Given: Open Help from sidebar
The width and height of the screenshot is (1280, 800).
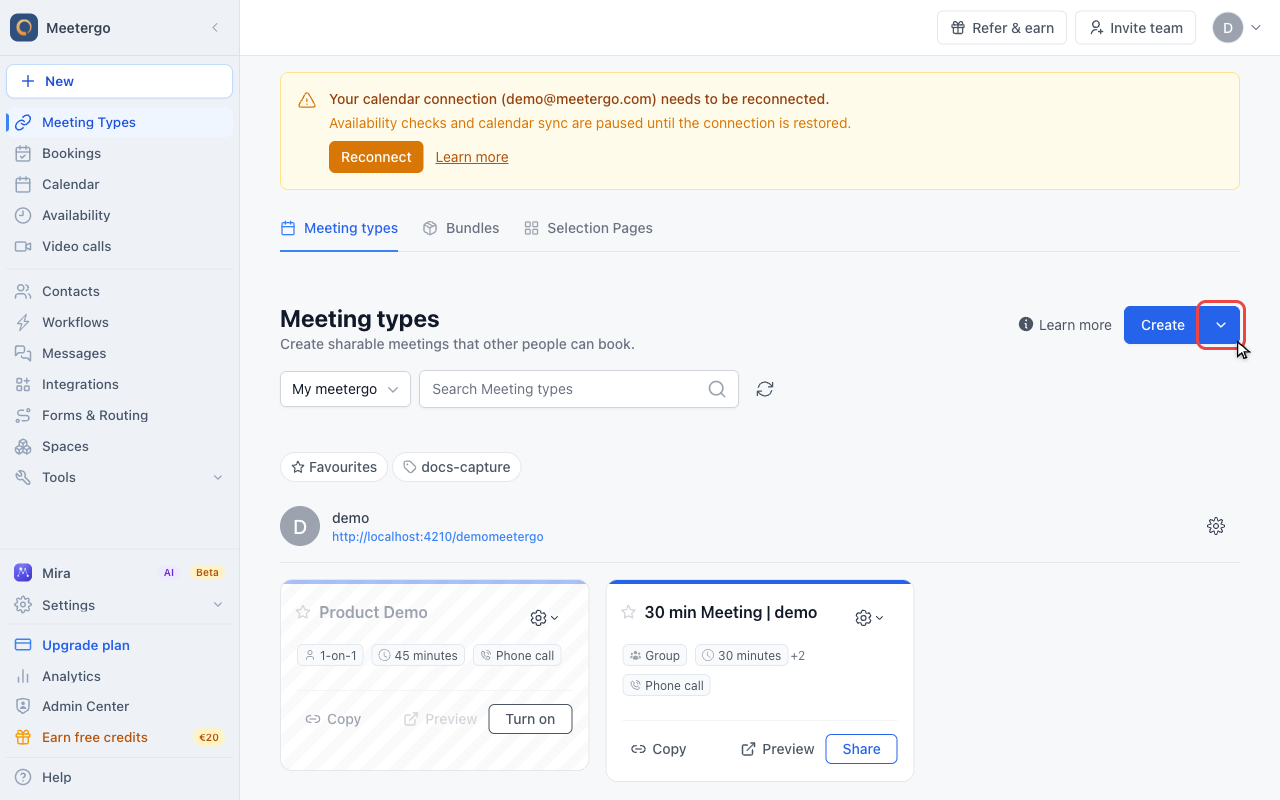Looking at the screenshot, I should tap(120, 777).
